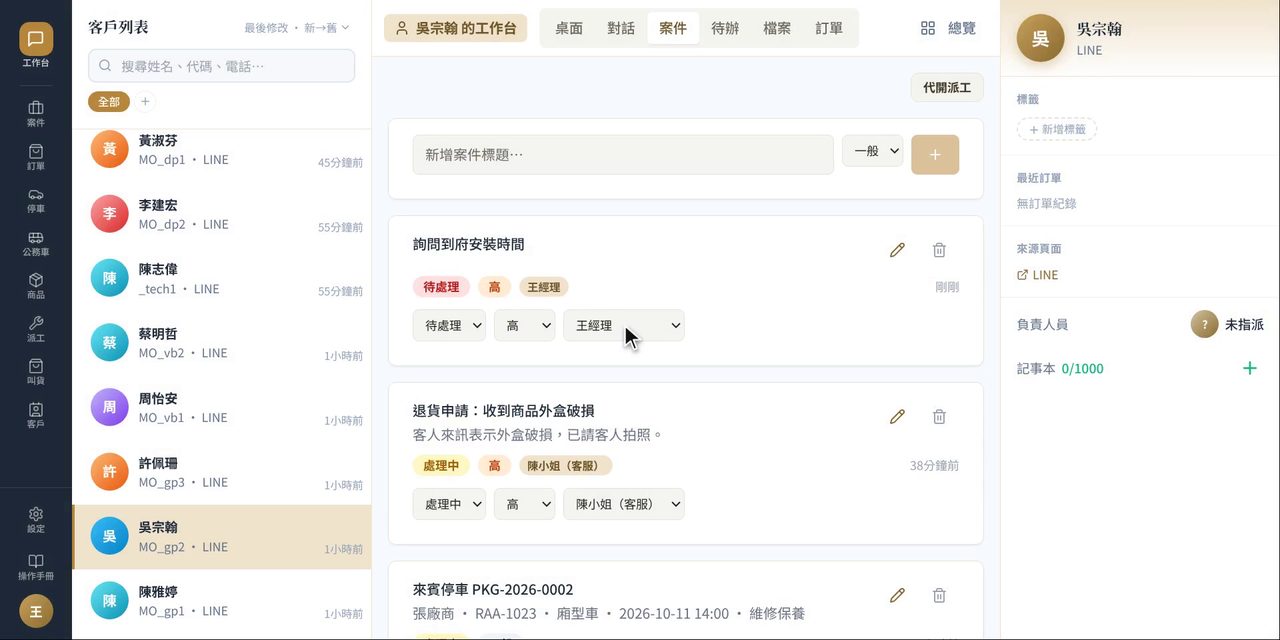Add a new customer filter tag with plus
Viewport: 1280px width, 640px height.
click(x=145, y=101)
